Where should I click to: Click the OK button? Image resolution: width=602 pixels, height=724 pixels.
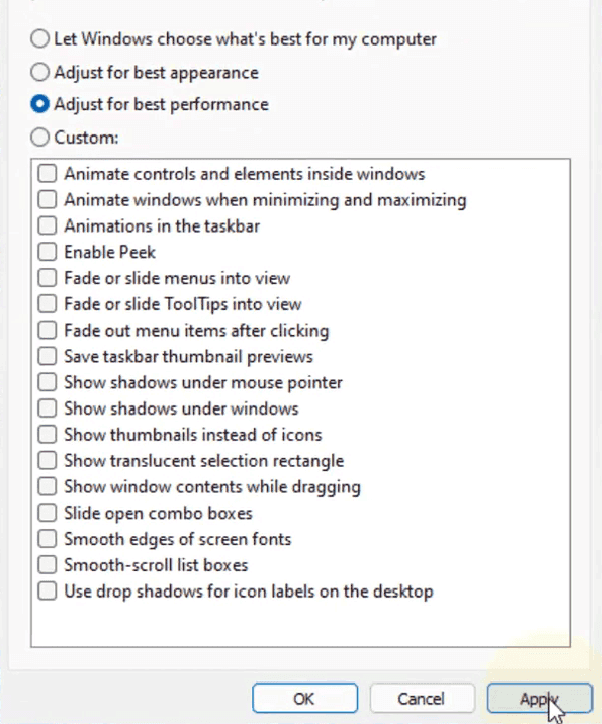click(x=305, y=699)
